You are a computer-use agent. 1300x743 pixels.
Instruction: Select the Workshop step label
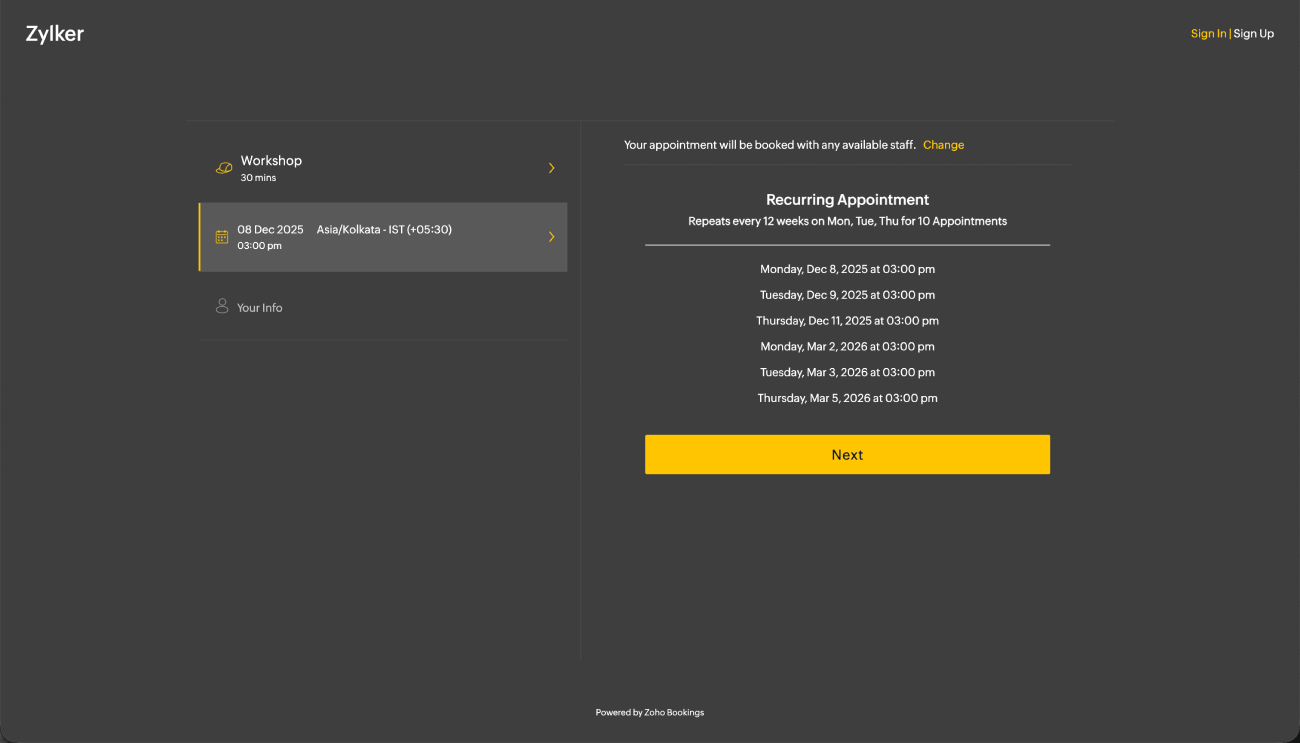click(x=271, y=160)
